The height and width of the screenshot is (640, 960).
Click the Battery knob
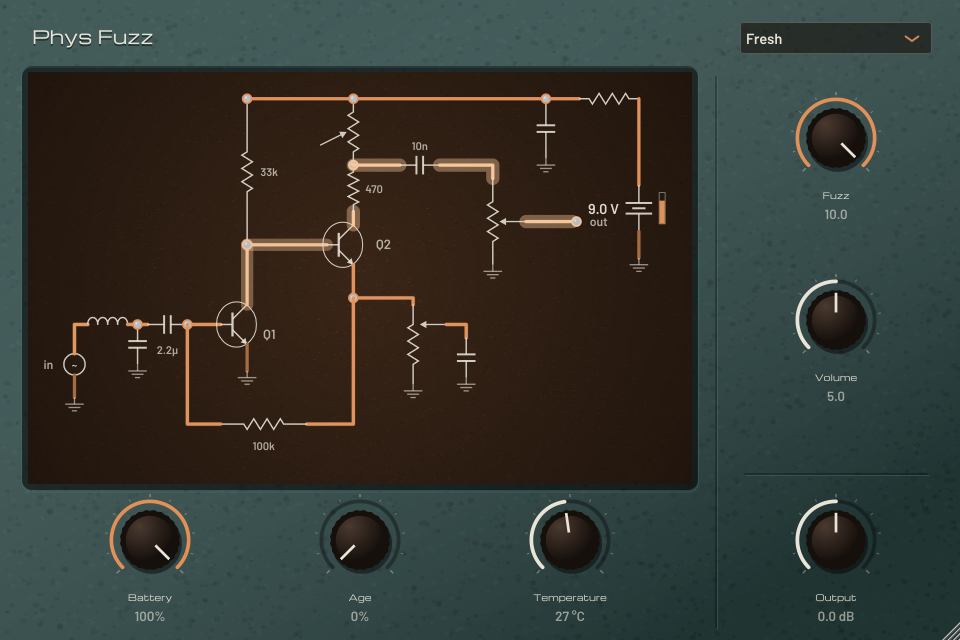tap(150, 540)
